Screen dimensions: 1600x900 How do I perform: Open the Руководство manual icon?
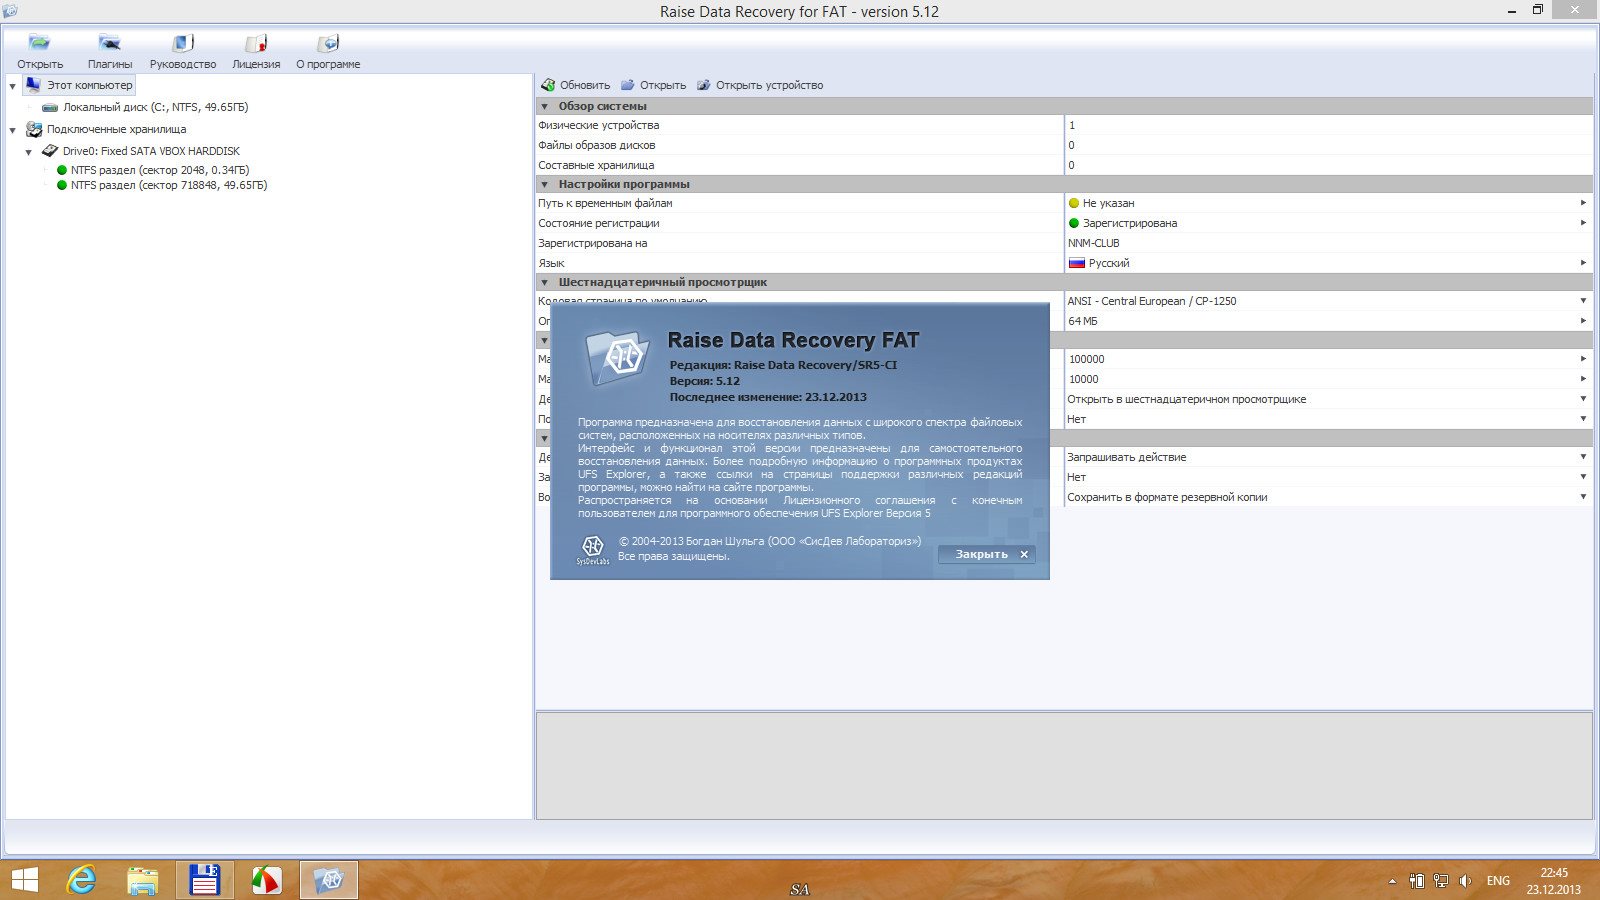coord(182,43)
